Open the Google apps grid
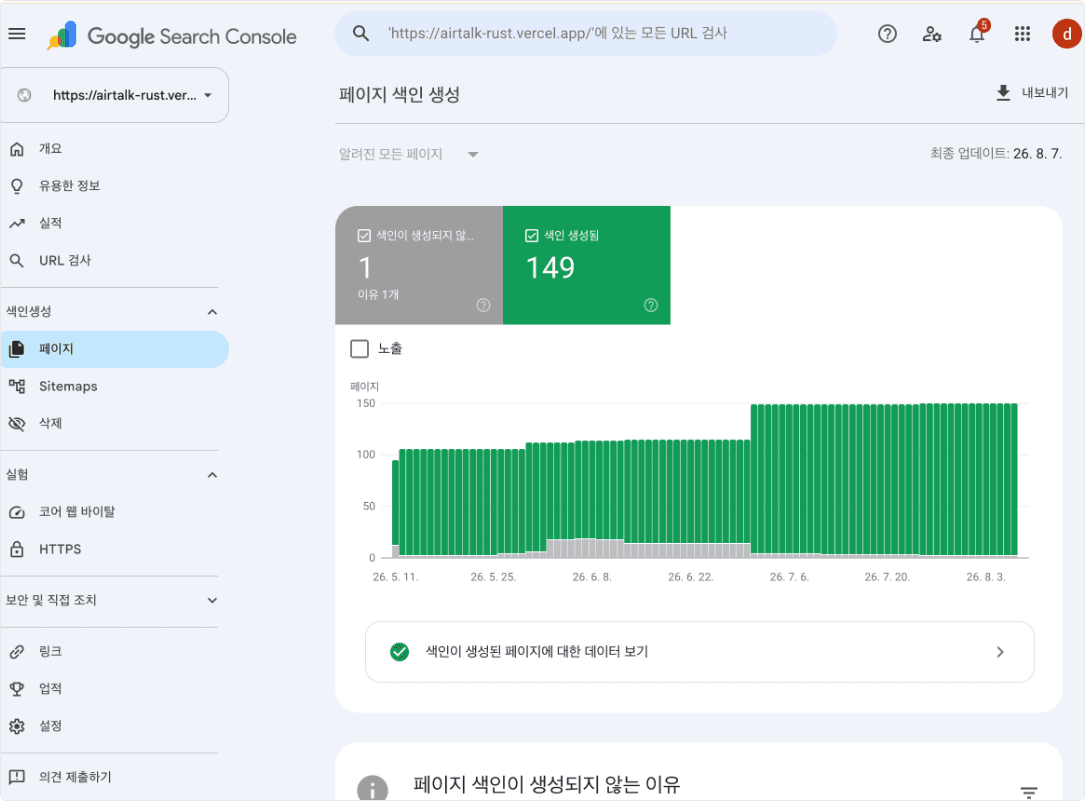The width and height of the screenshot is (1085, 801). coord(1022,34)
